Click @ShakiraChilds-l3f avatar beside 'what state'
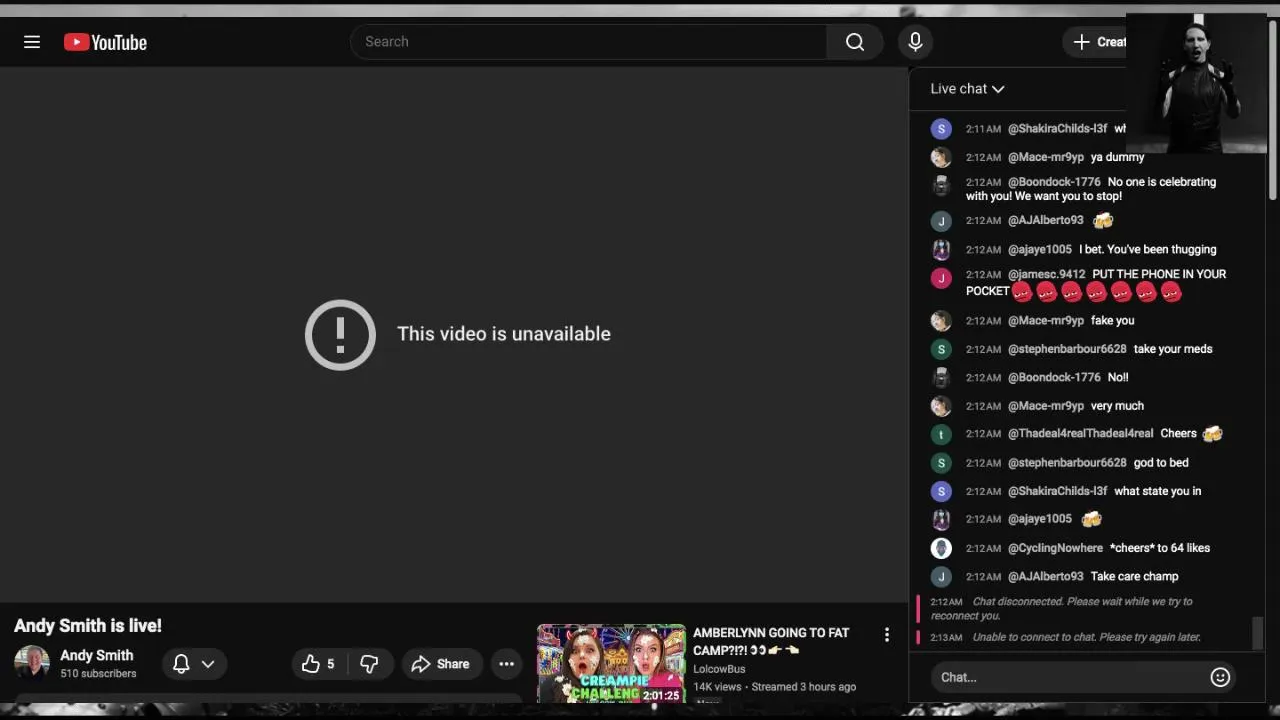 [941, 491]
